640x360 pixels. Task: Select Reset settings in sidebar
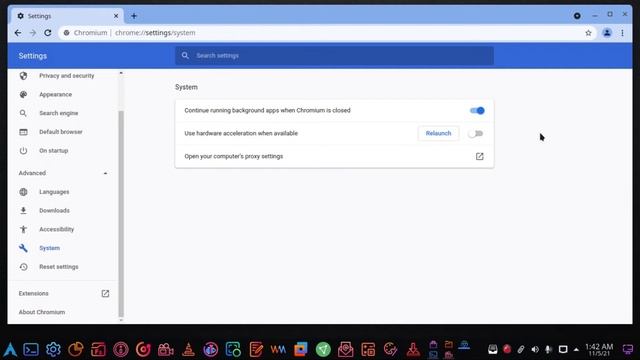coord(59,267)
